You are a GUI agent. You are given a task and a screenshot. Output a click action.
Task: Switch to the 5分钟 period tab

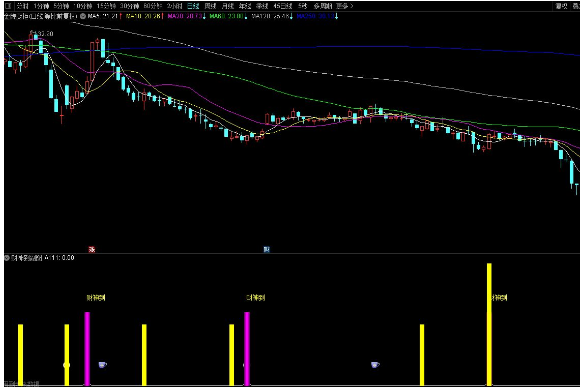tap(61, 6)
